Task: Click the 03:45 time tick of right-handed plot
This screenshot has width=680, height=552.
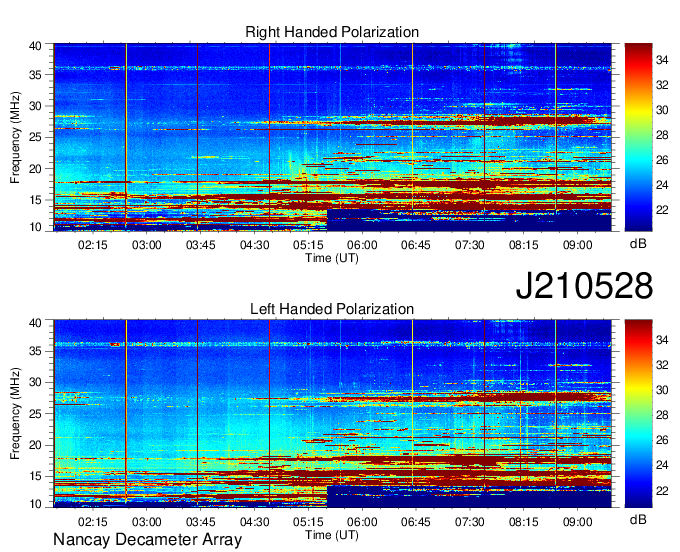Action: [200, 245]
